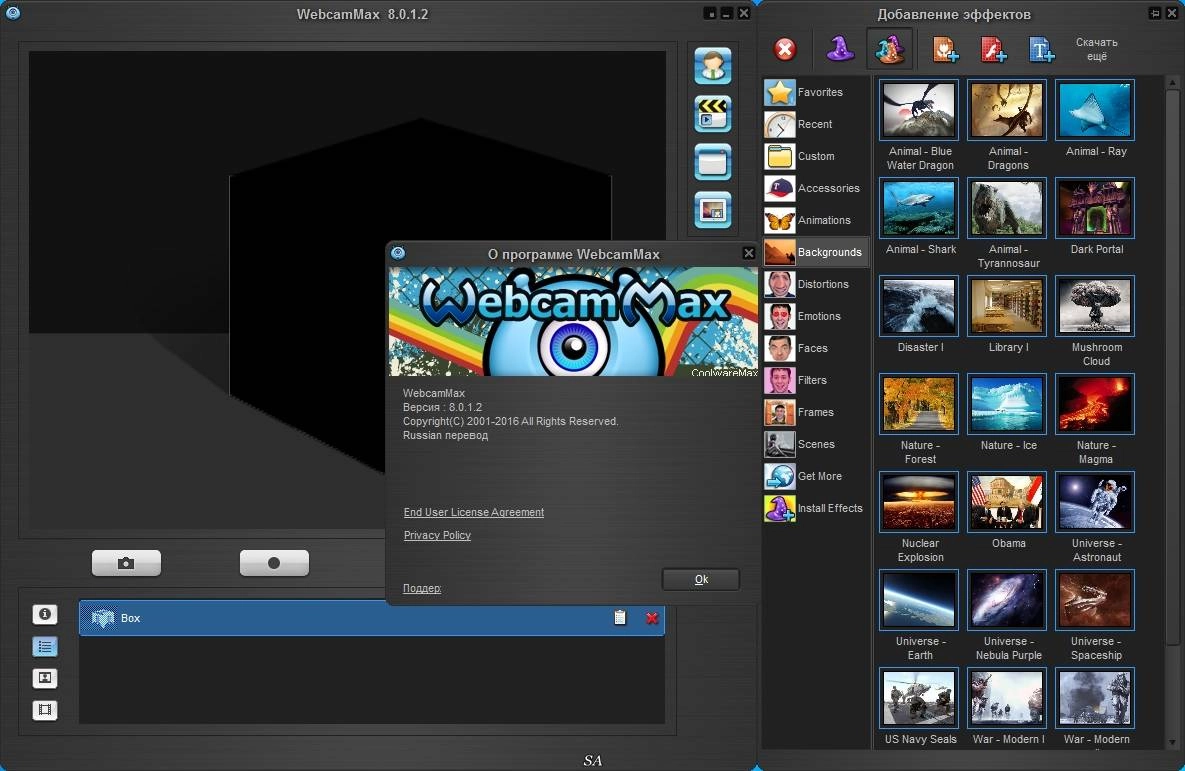Select Universe - Astronaut background thumbnail
Screen dimensions: 1185x771
(1095, 502)
